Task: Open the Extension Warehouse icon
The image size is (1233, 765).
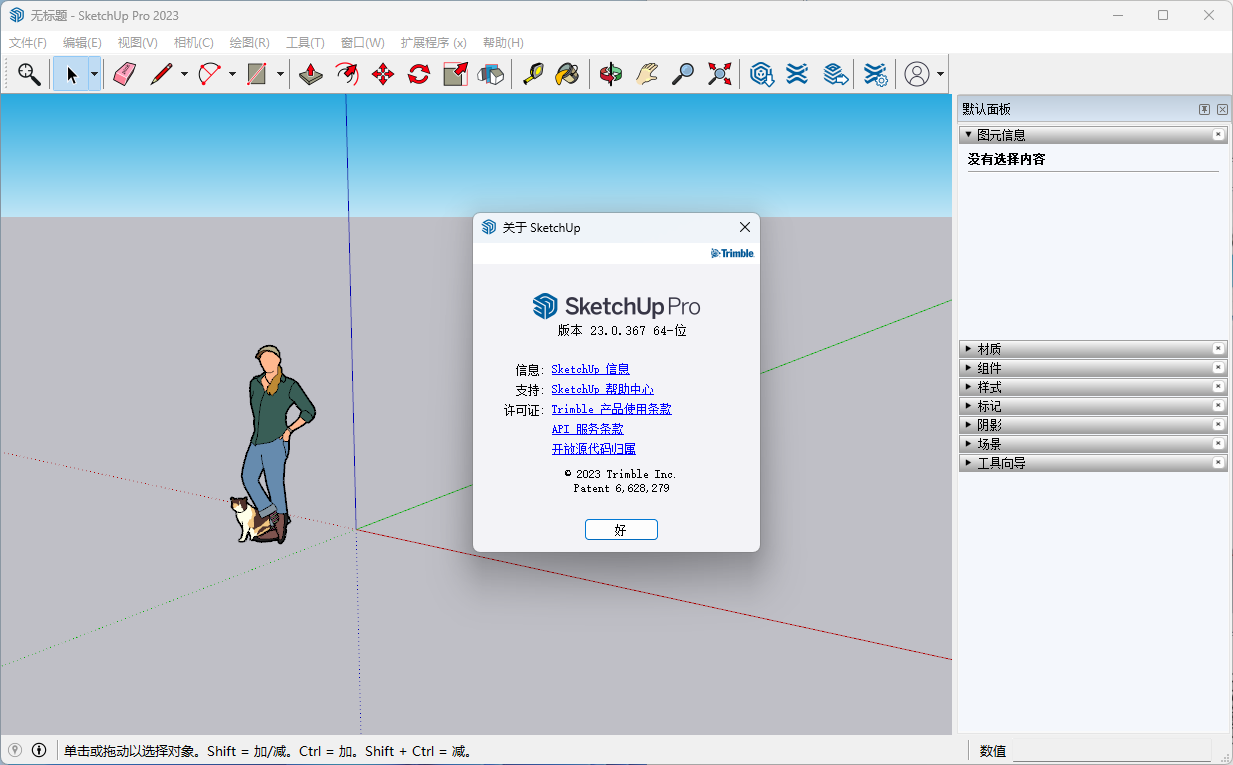Action: pyautogui.click(x=797, y=74)
